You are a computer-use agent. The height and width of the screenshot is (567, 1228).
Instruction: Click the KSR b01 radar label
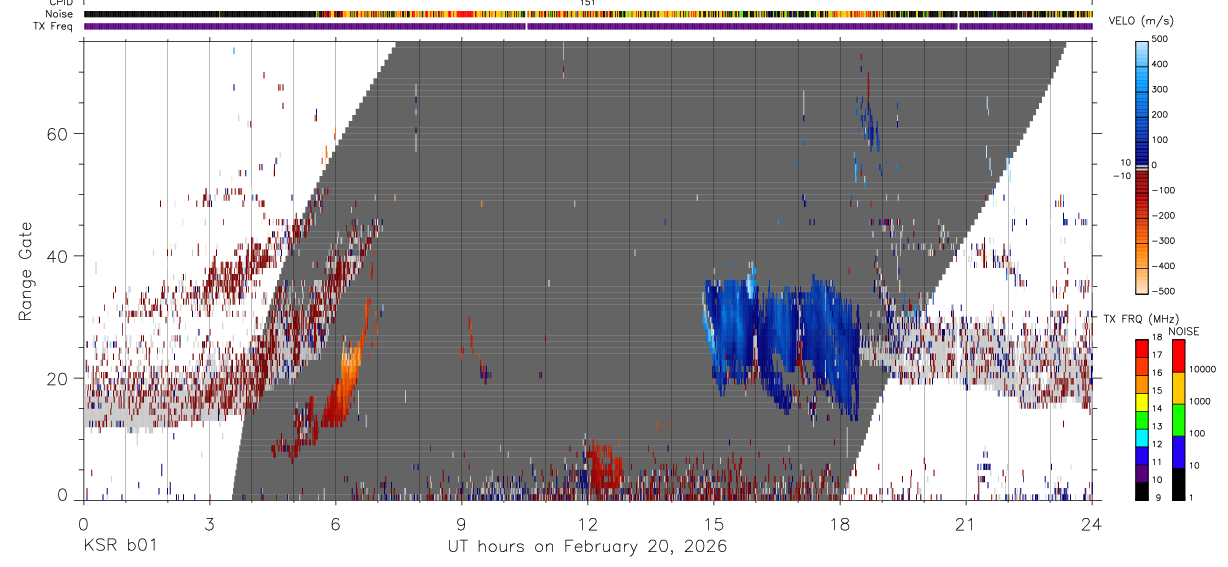click(119, 547)
